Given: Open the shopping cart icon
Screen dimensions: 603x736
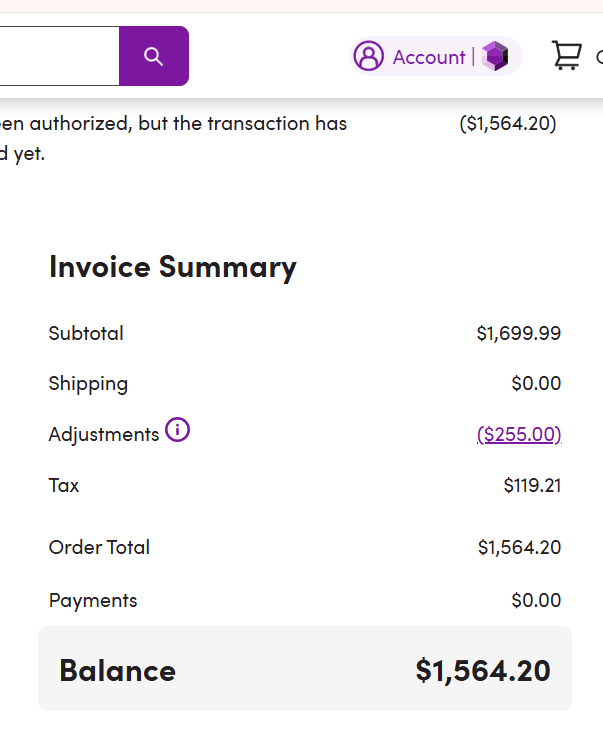Looking at the screenshot, I should click(567, 56).
